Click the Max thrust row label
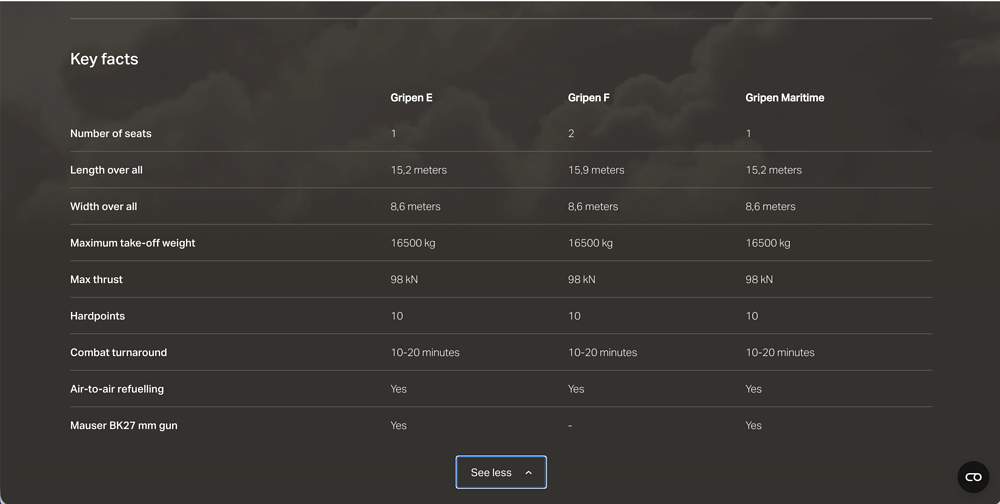1000x504 pixels. [96, 279]
